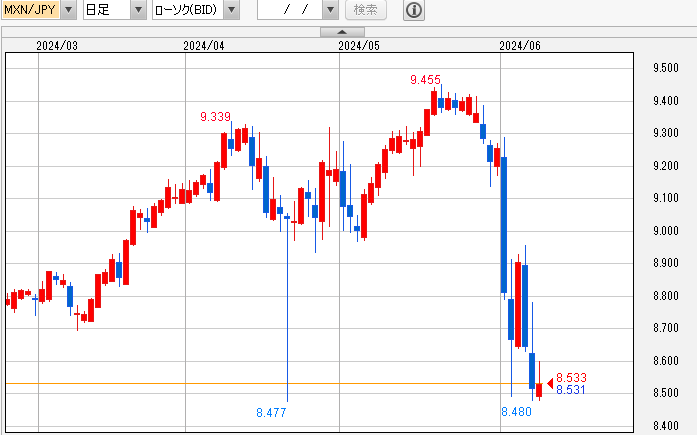
Task: Open the date field dropdown arrow
Action: click(x=330, y=10)
